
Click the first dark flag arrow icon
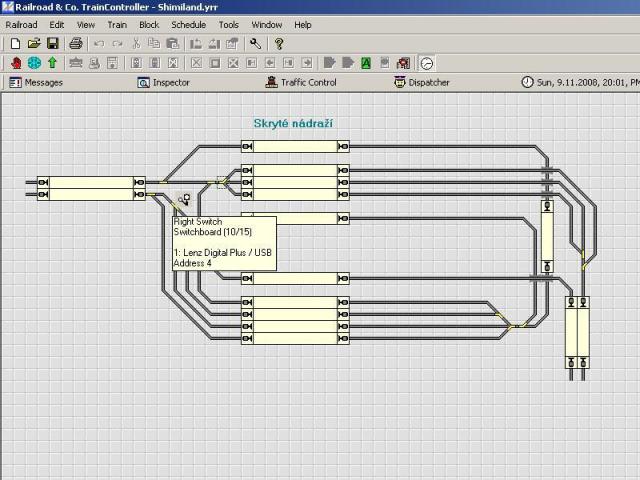tap(329, 63)
